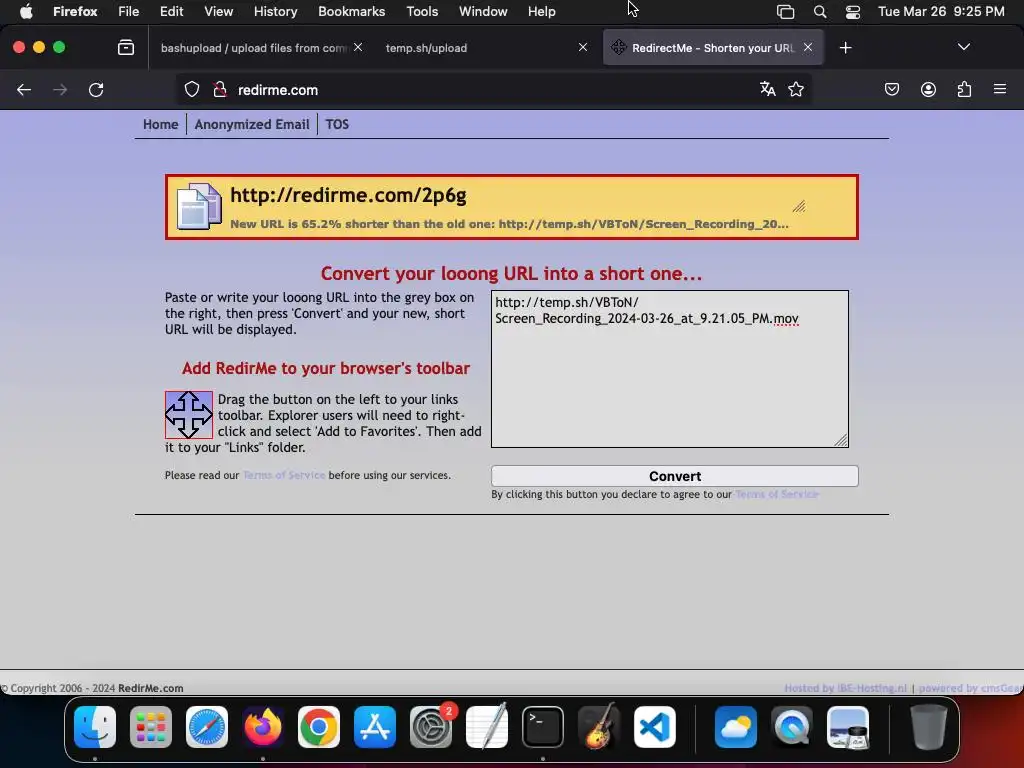
Task: Close the temp.sh/upload tab
Action: coord(583,47)
